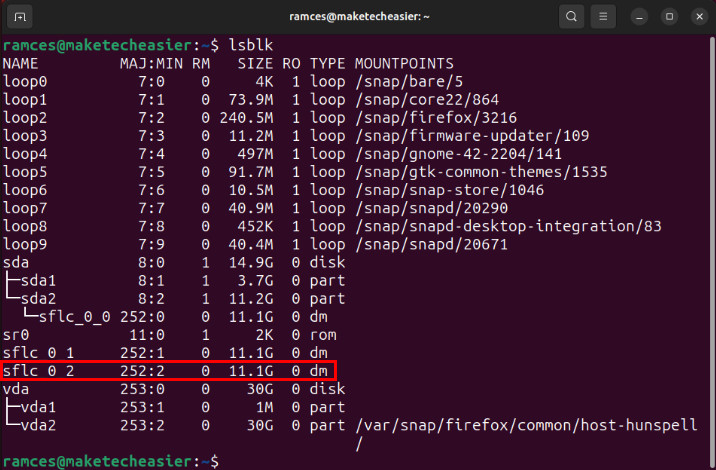Click the loop0 device name
This screenshot has height=470, width=716.
[25, 82]
